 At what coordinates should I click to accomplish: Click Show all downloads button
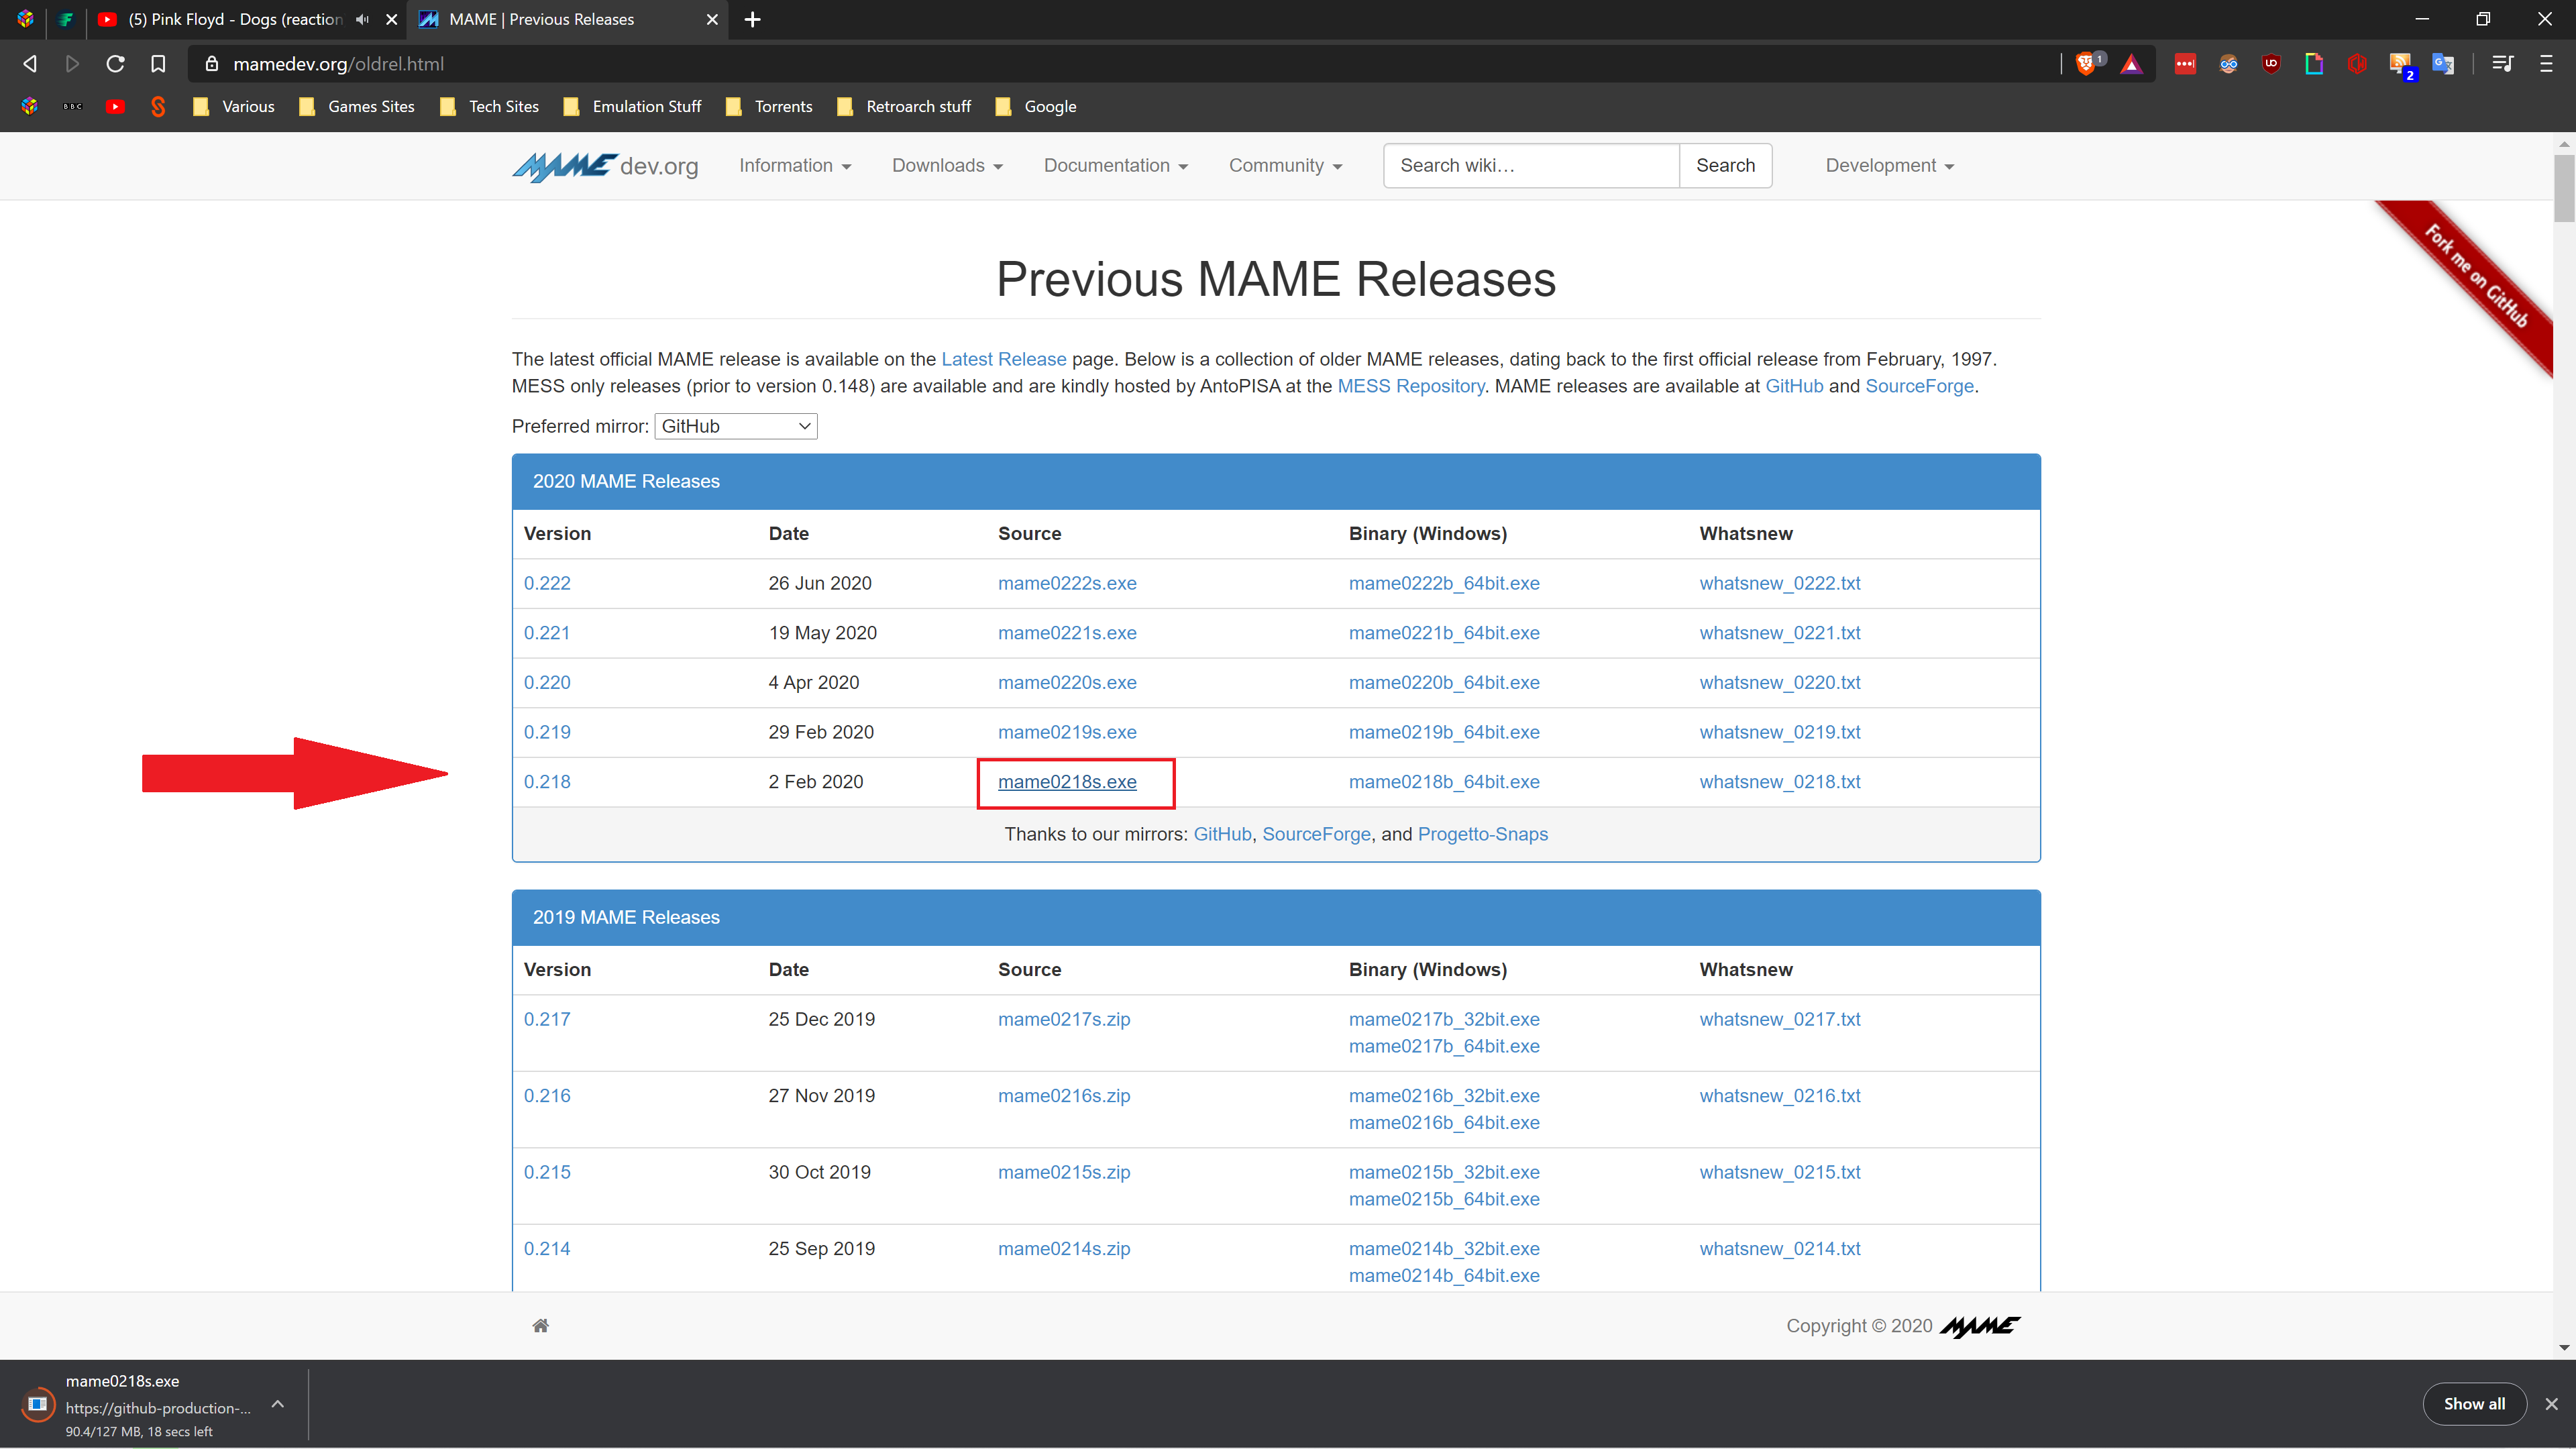pos(2474,1404)
